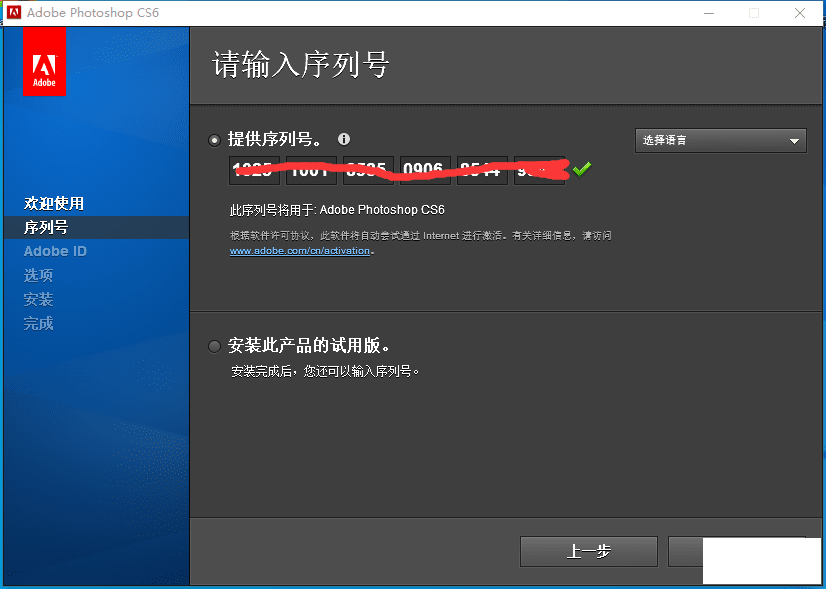This screenshot has width=826, height=589.
Task: Open the 选择语言 dropdown
Action: (720, 141)
